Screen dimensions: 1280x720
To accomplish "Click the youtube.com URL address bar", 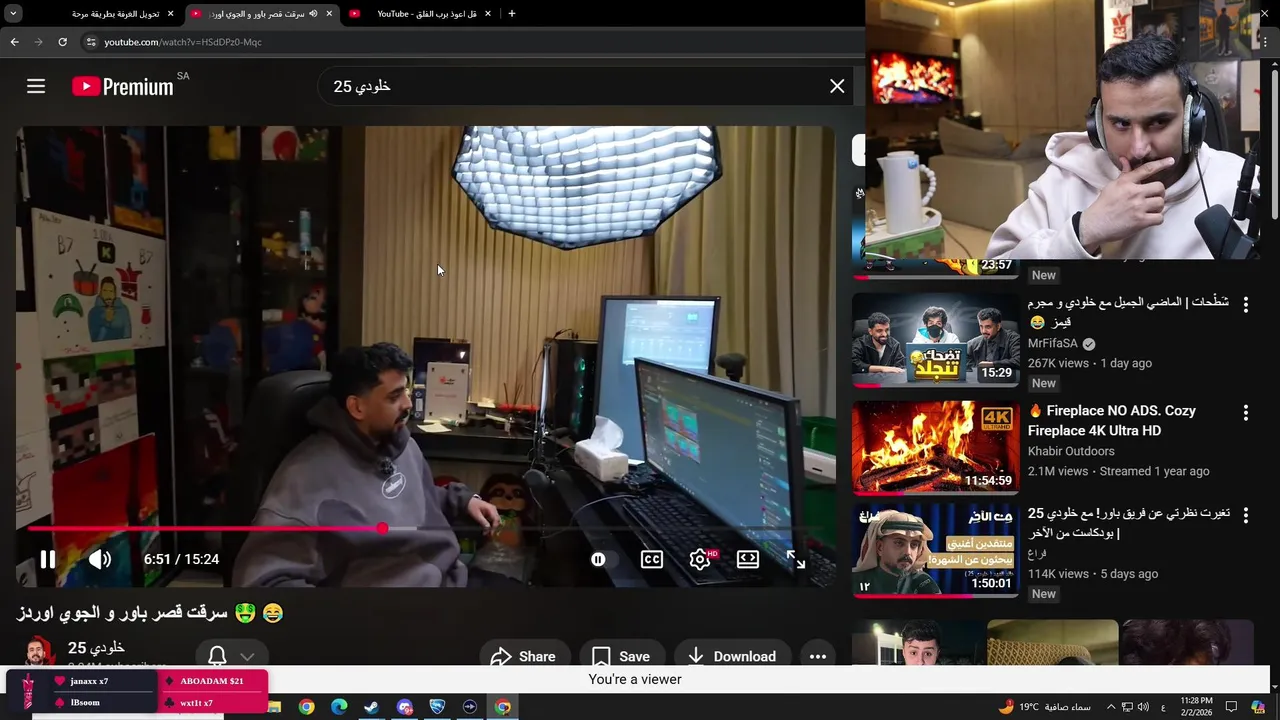I will click(x=470, y=42).
